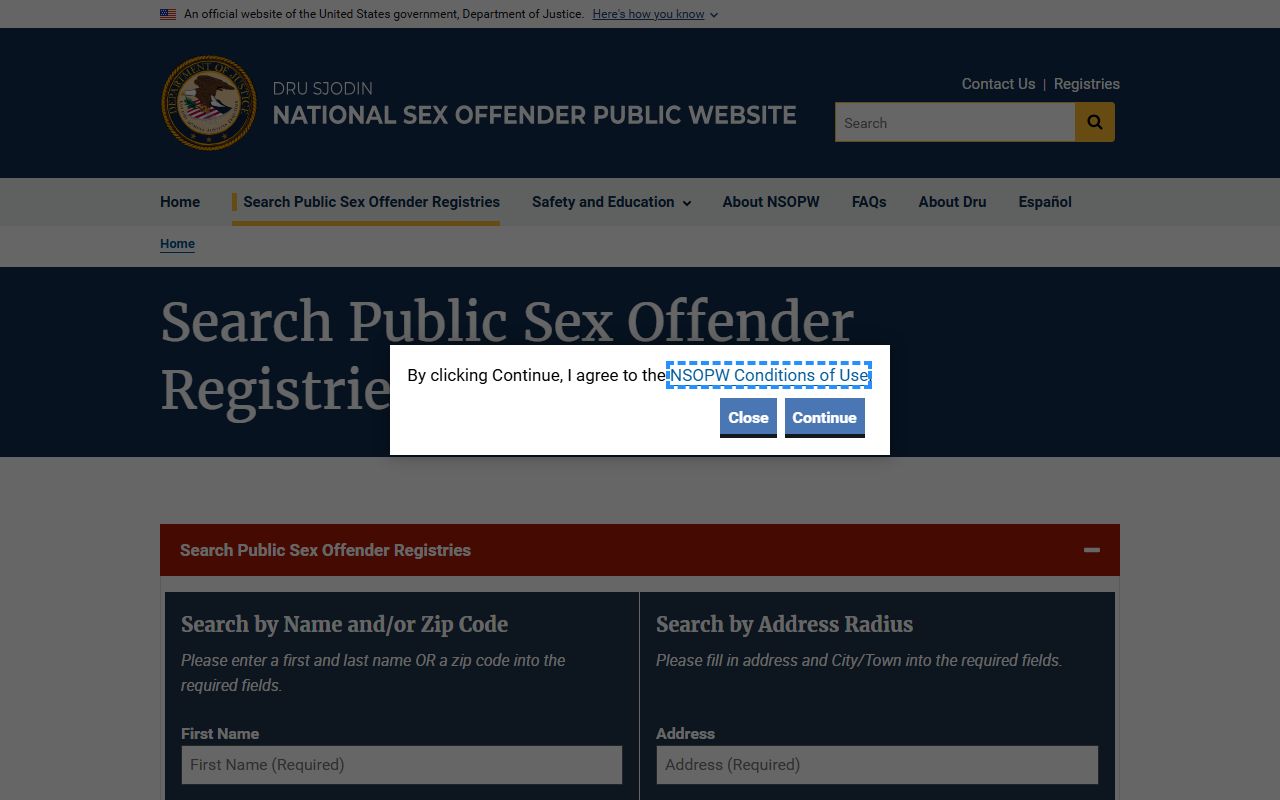Click Continue in the conditions dialog
1280x800 pixels.
pyautogui.click(x=825, y=417)
